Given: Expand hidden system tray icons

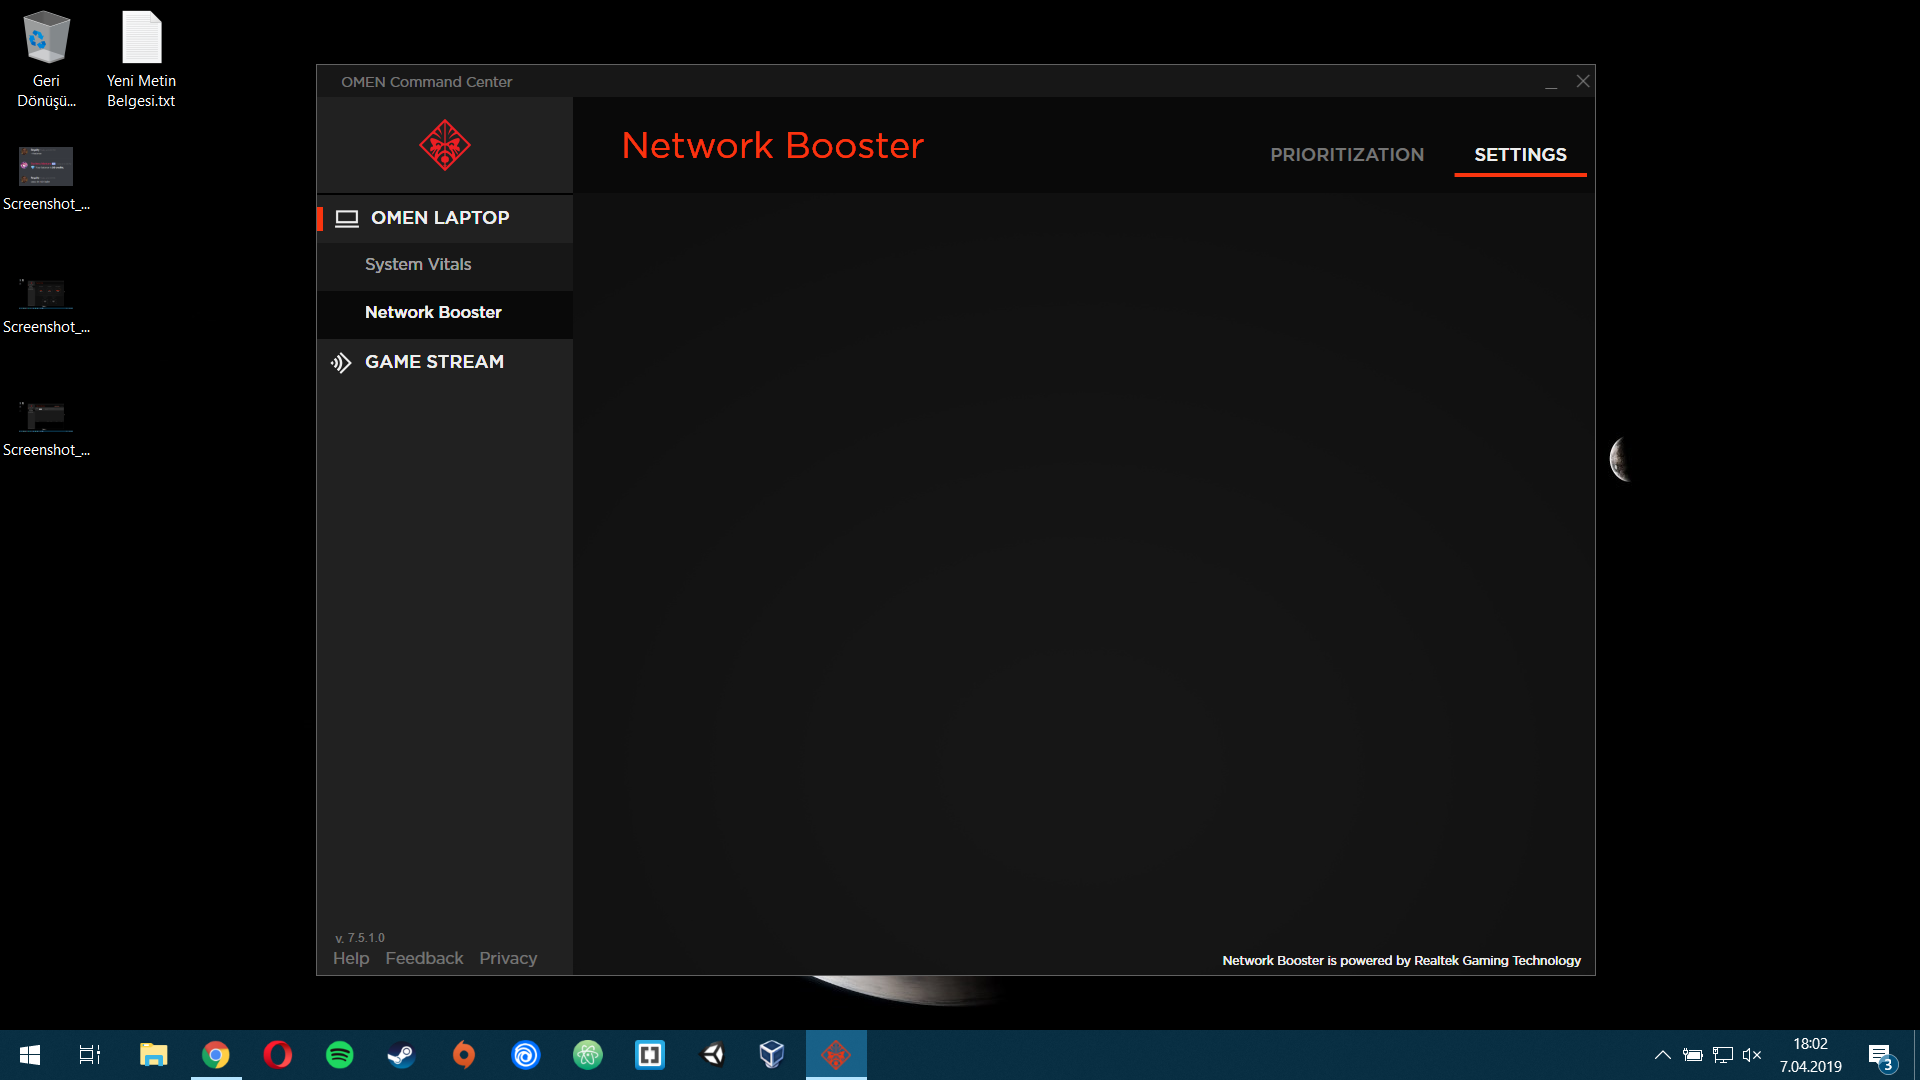Looking at the screenshot, I should 1662,1055.
